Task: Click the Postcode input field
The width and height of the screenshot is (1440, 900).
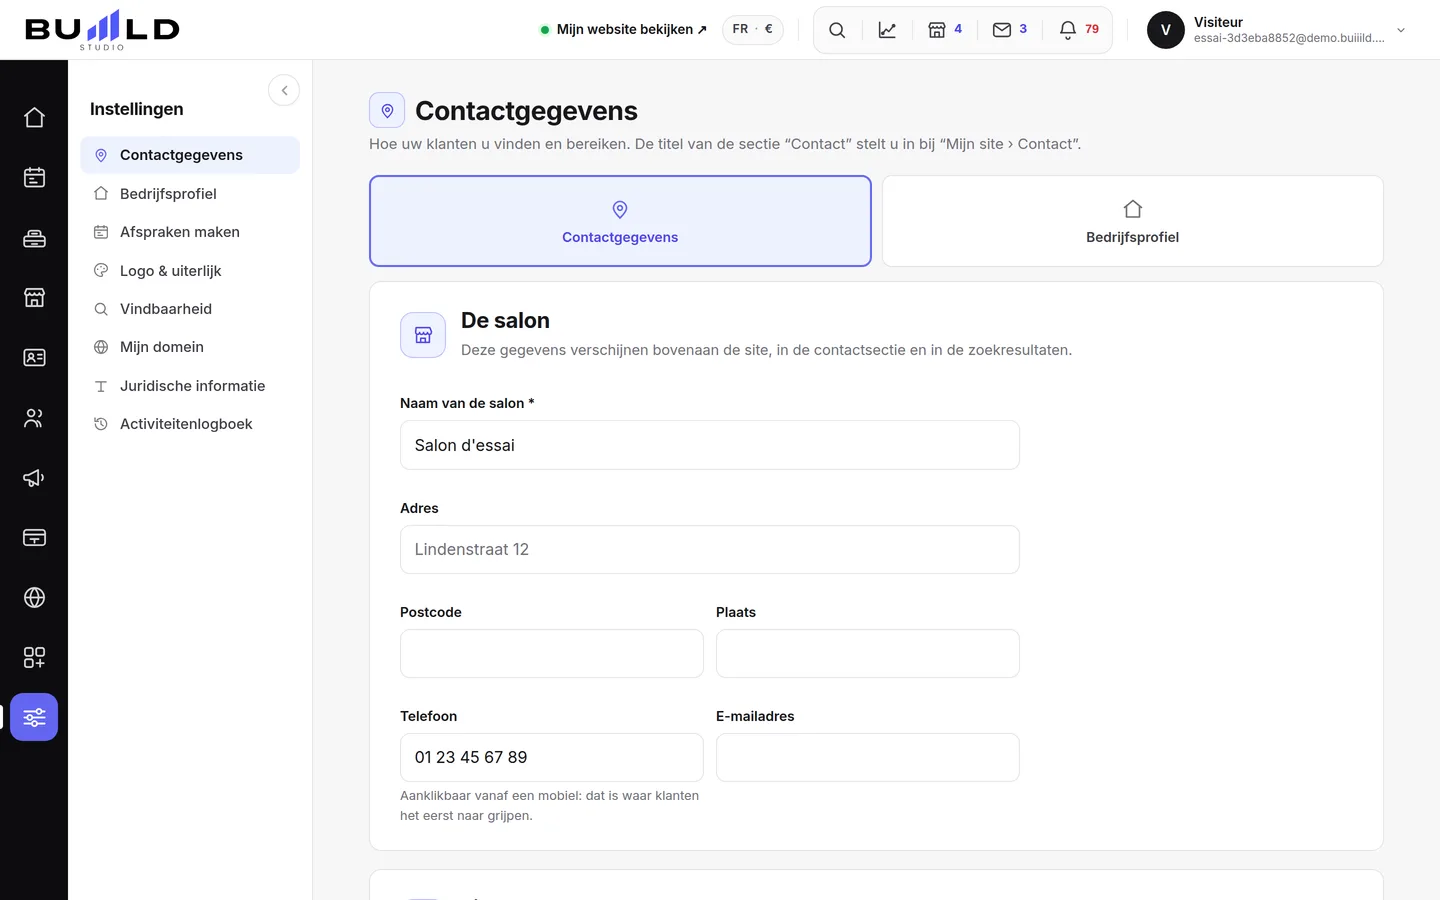Action: click(x=552, y=654)
